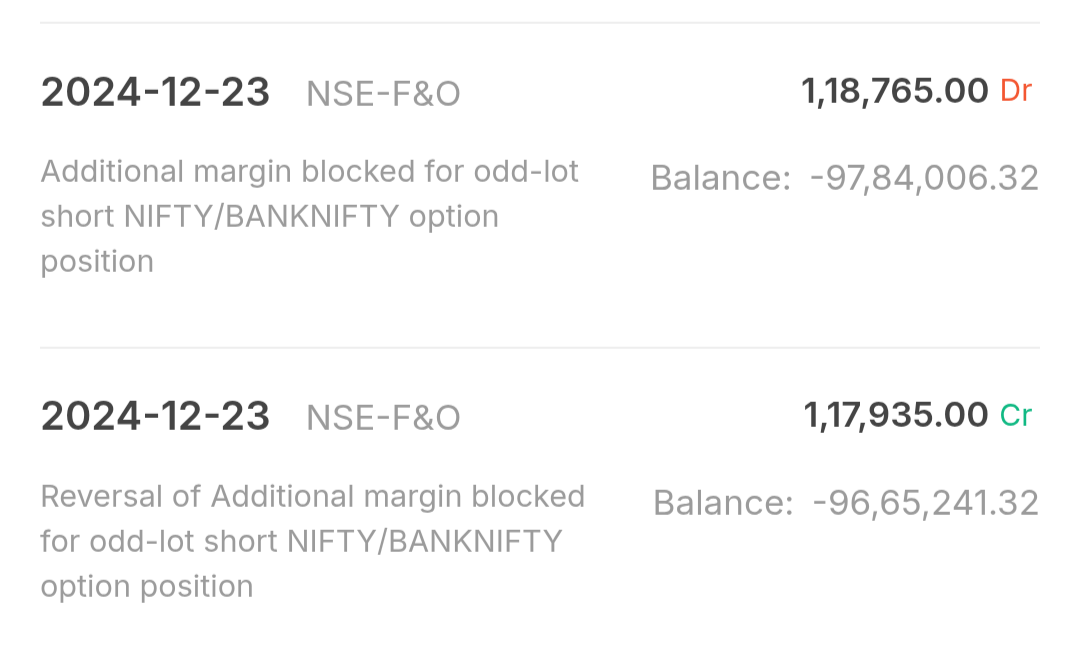Tap 'NIFTY/BANKNIFTY' text in the credit description
The width and height of the screenshot is (1080, 668).
424,541
